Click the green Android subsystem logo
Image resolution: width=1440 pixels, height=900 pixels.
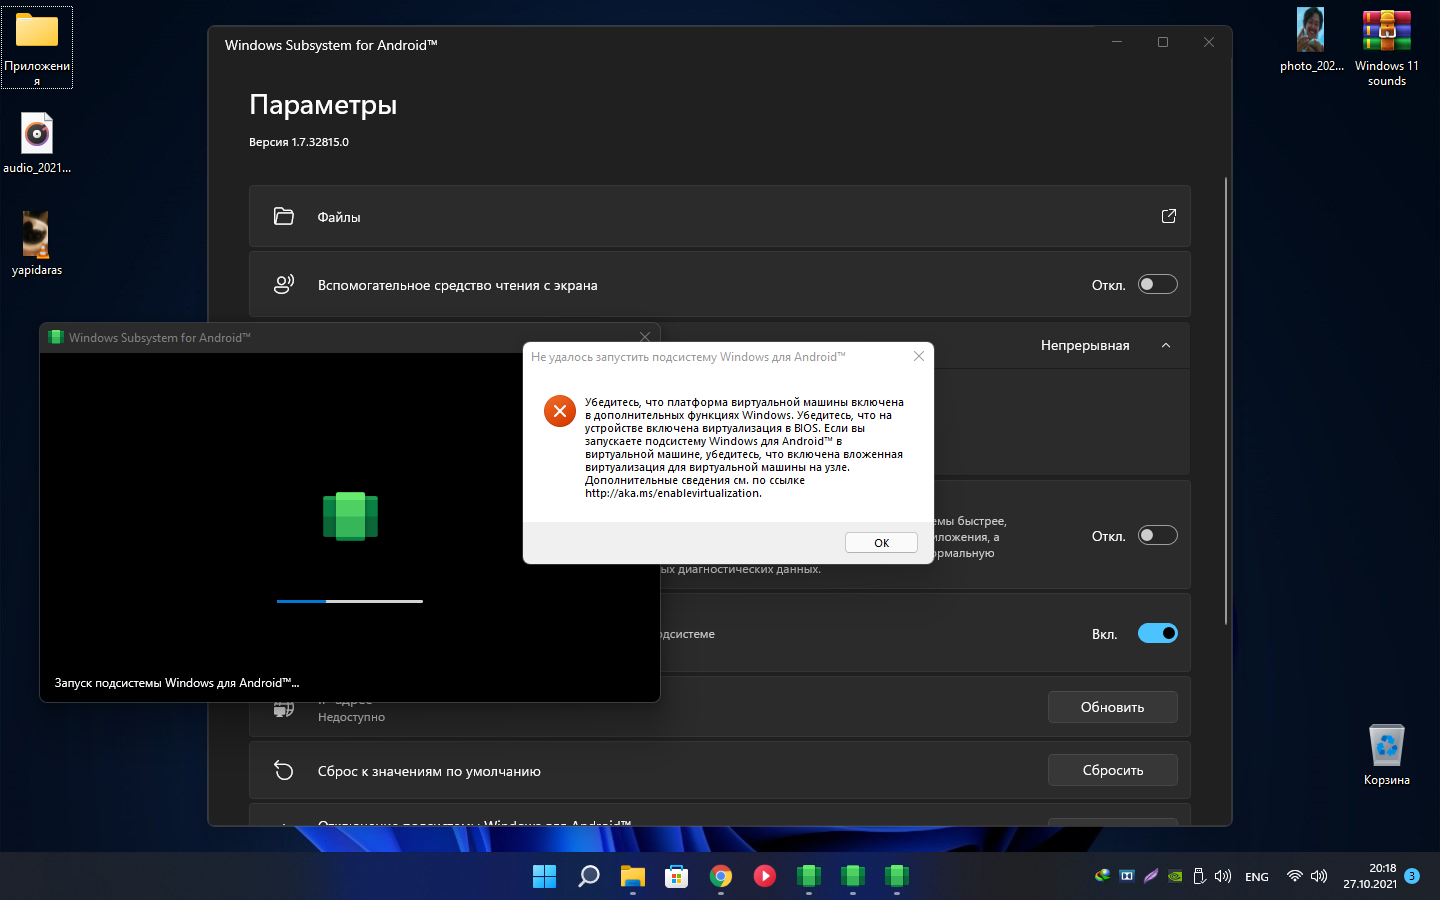(x=350, y=516)
